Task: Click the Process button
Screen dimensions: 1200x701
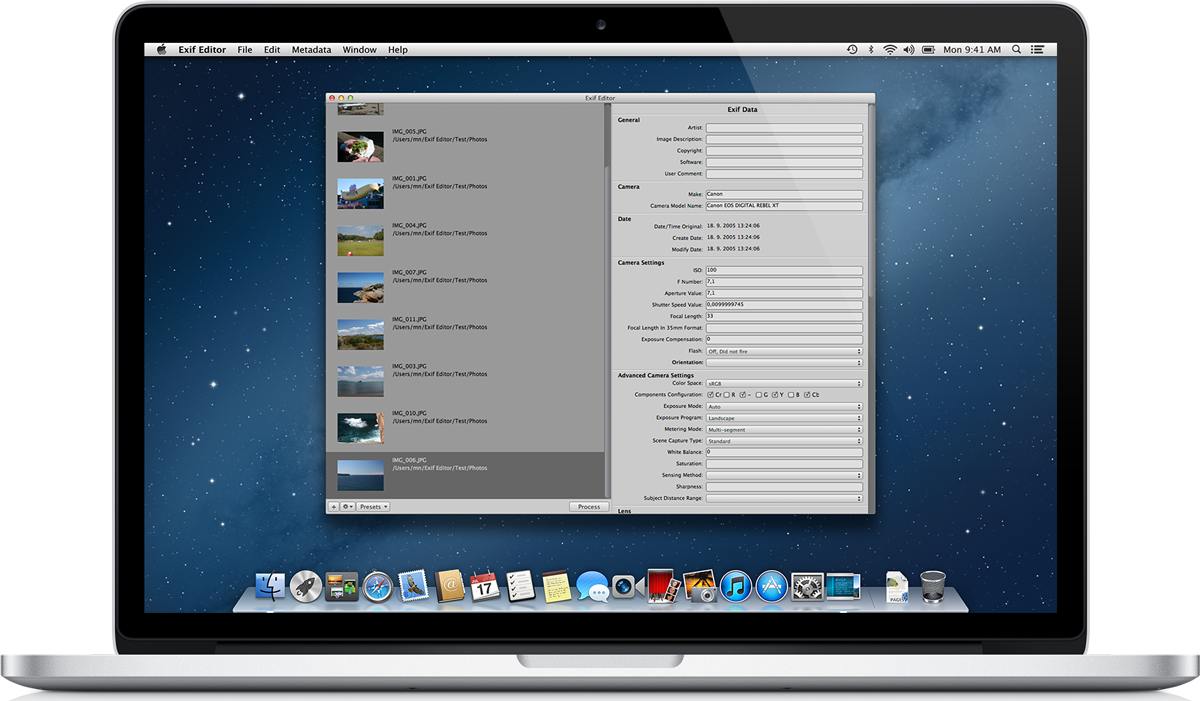Action: [589, 507]
